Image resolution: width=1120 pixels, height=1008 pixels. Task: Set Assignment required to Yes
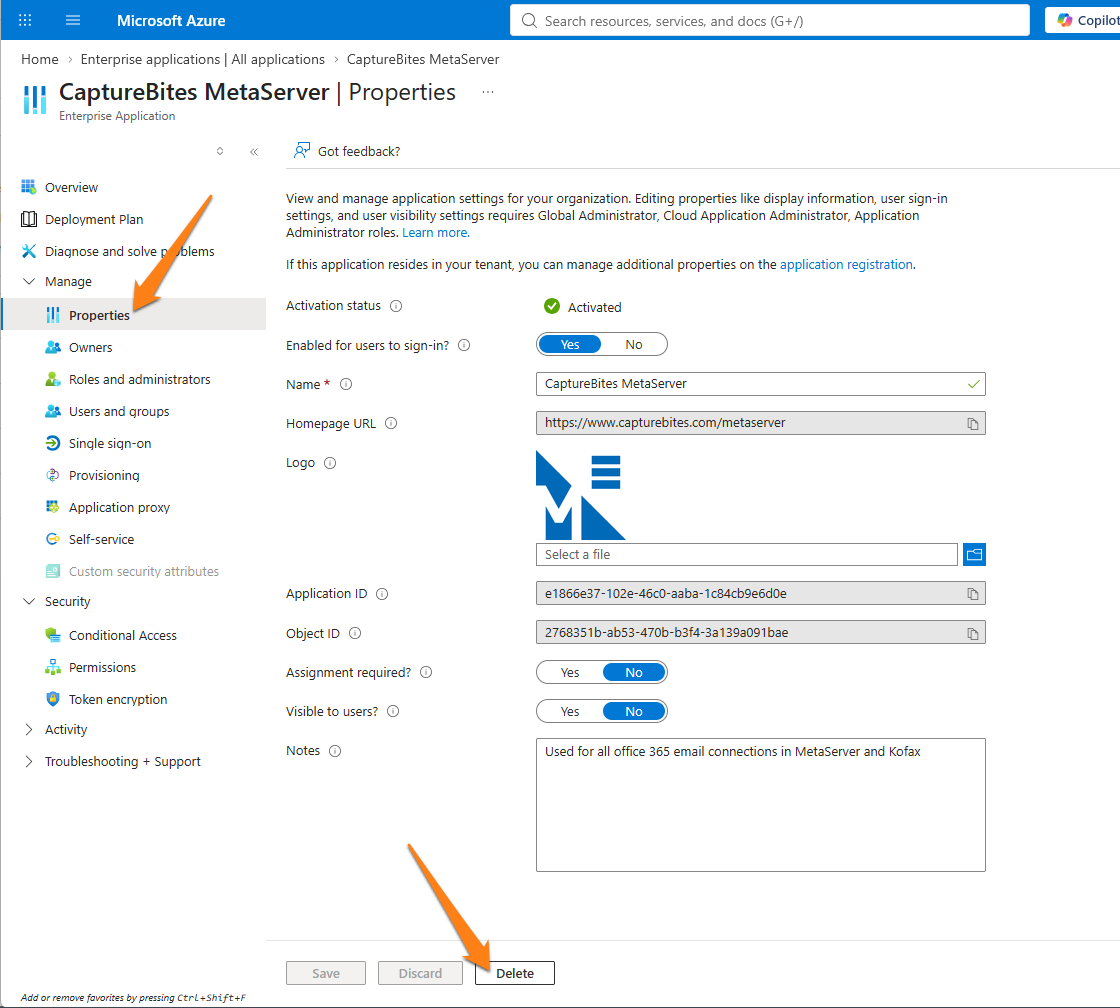coord(569,672)
